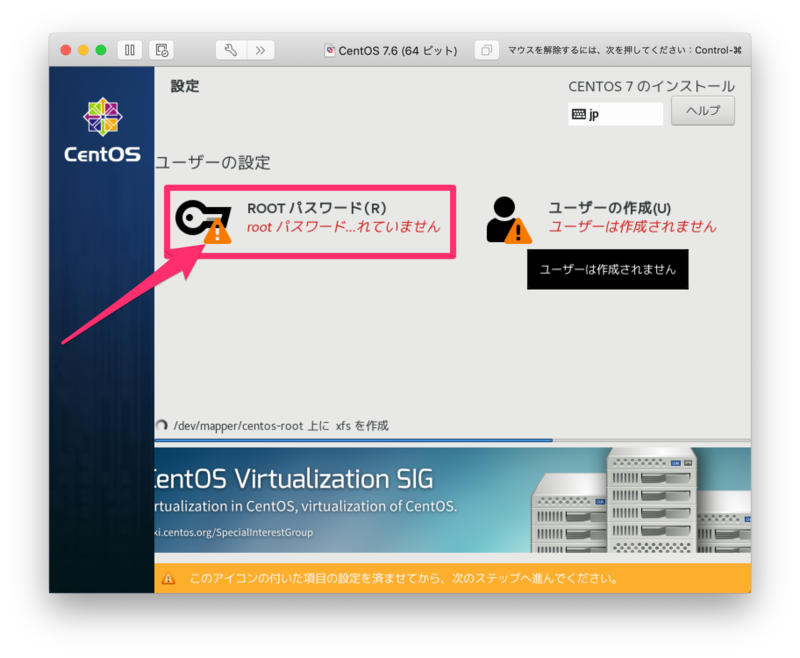Click the orange warning message text
This screenshot has width=800, height=658.
pos(404,578)
